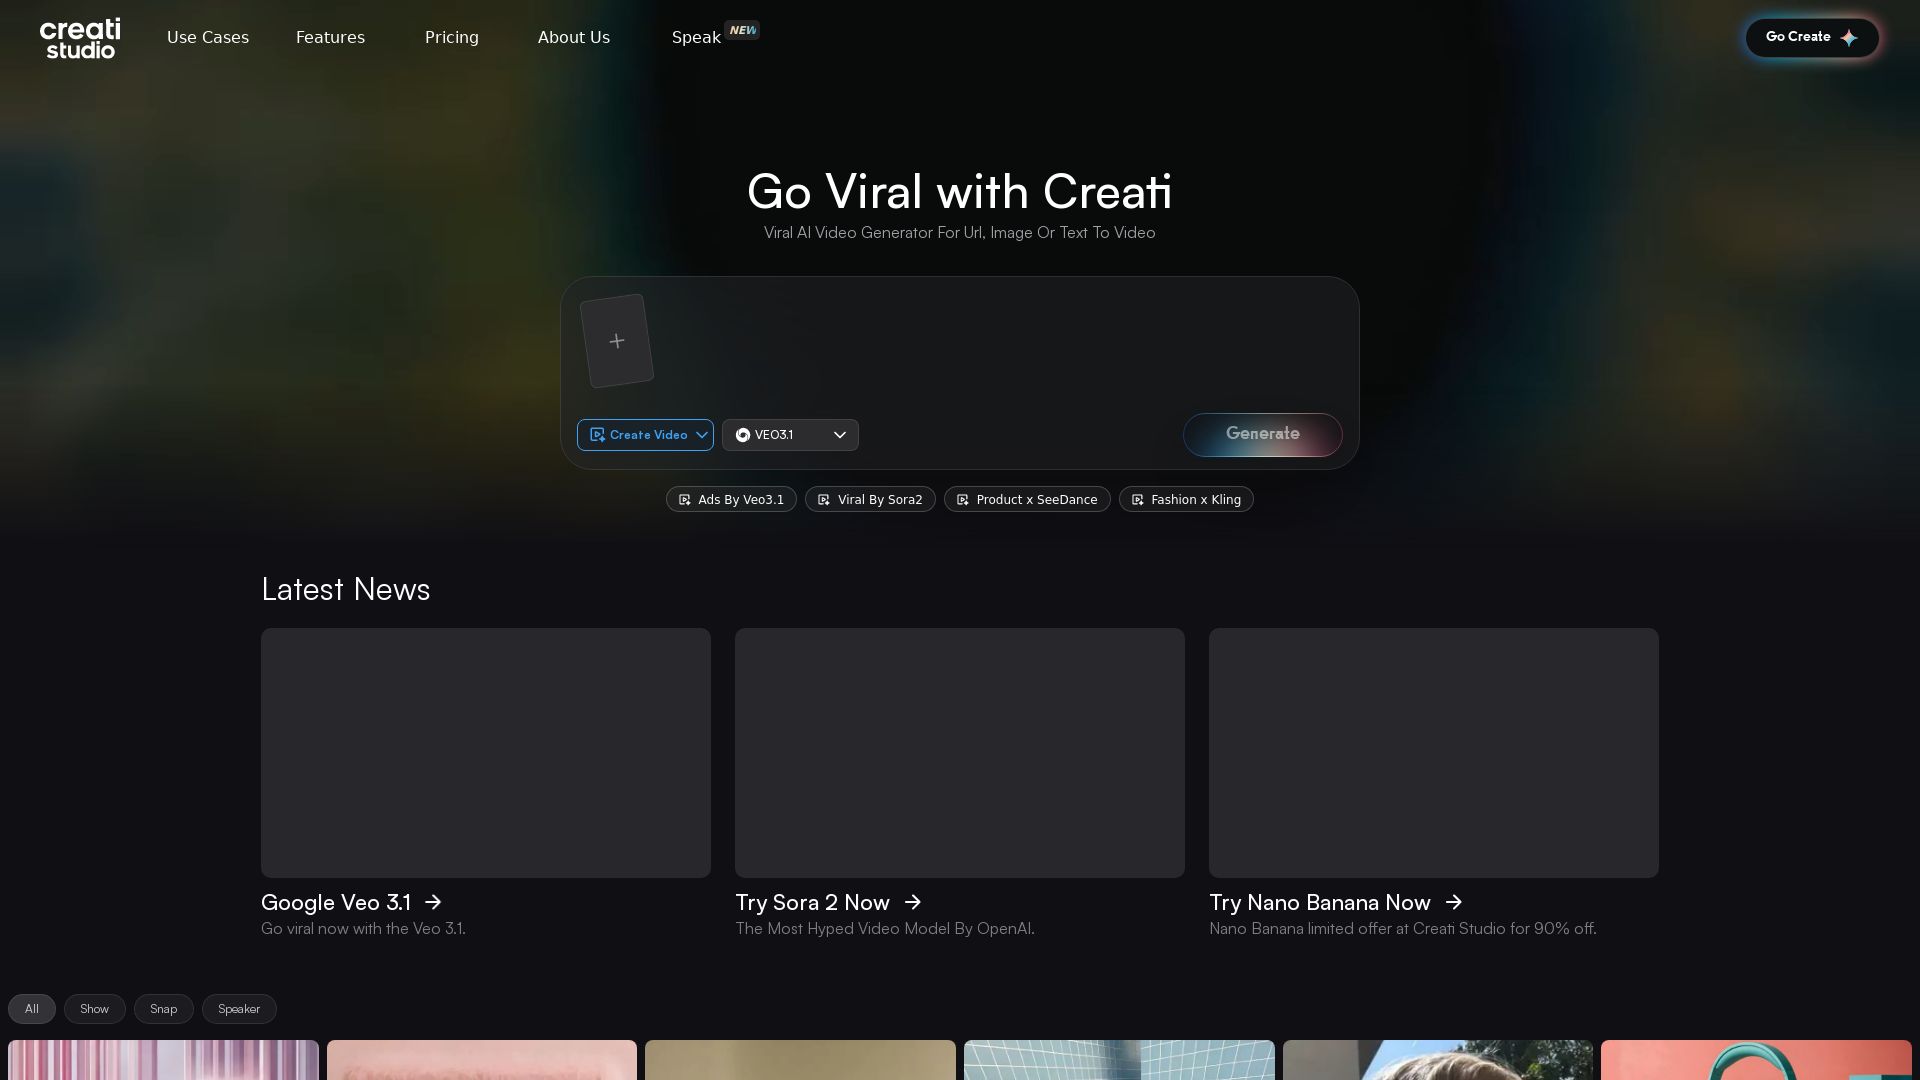The image size is (1920, 1080).
Task: Click the arrow icon next to Try Sora 2 Now
Action: point(913,902)
